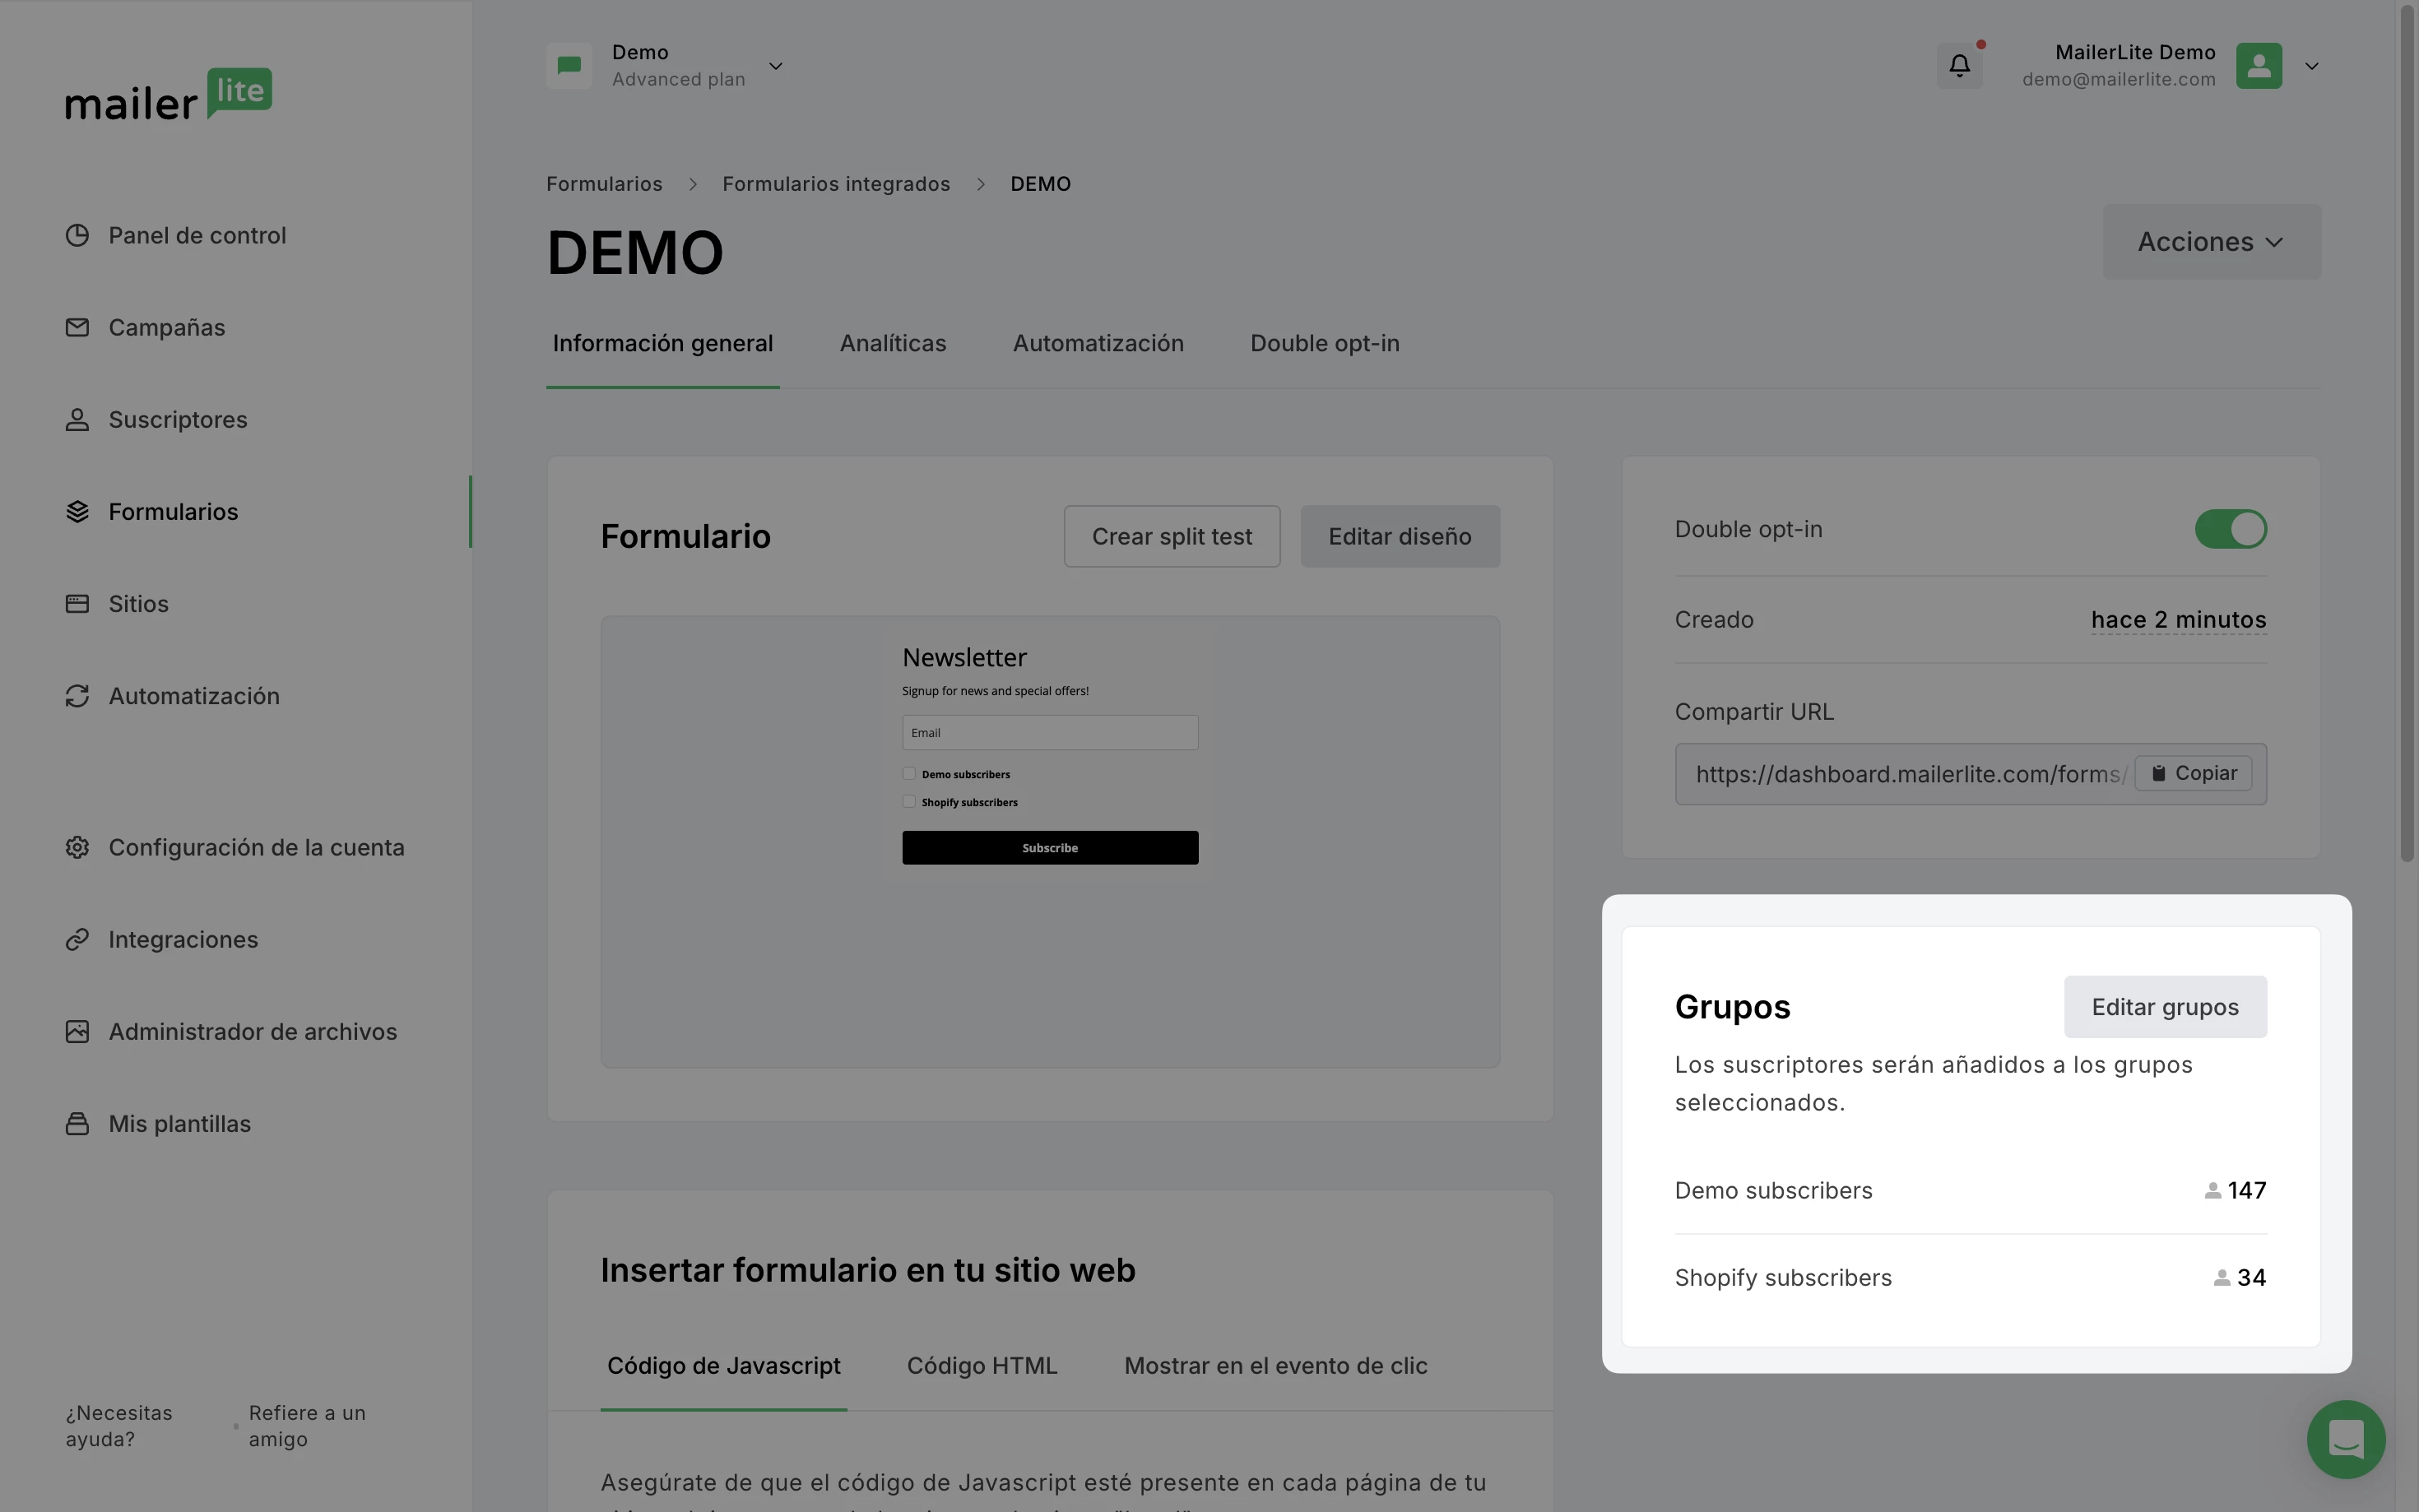Check the Shopify subscribers checkbox in preview
Viewport: 2419px width, 1512px height.
(909, 802)
